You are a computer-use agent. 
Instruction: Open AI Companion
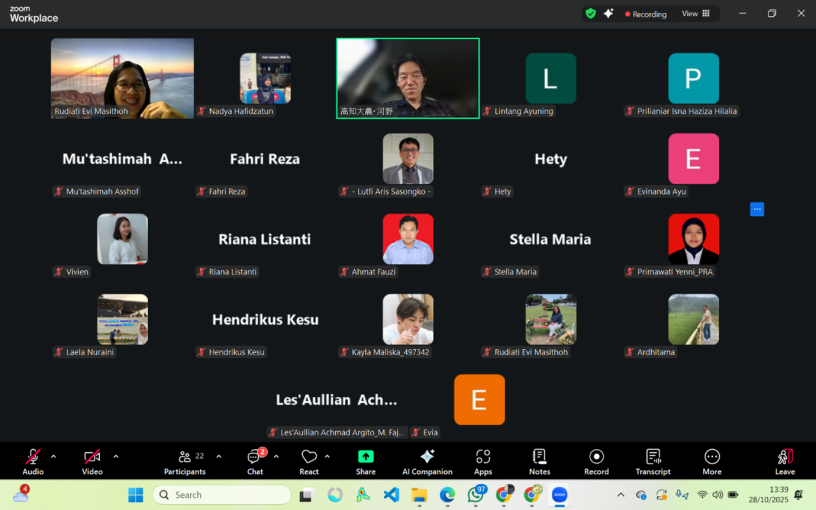click(x=427, y=459)
